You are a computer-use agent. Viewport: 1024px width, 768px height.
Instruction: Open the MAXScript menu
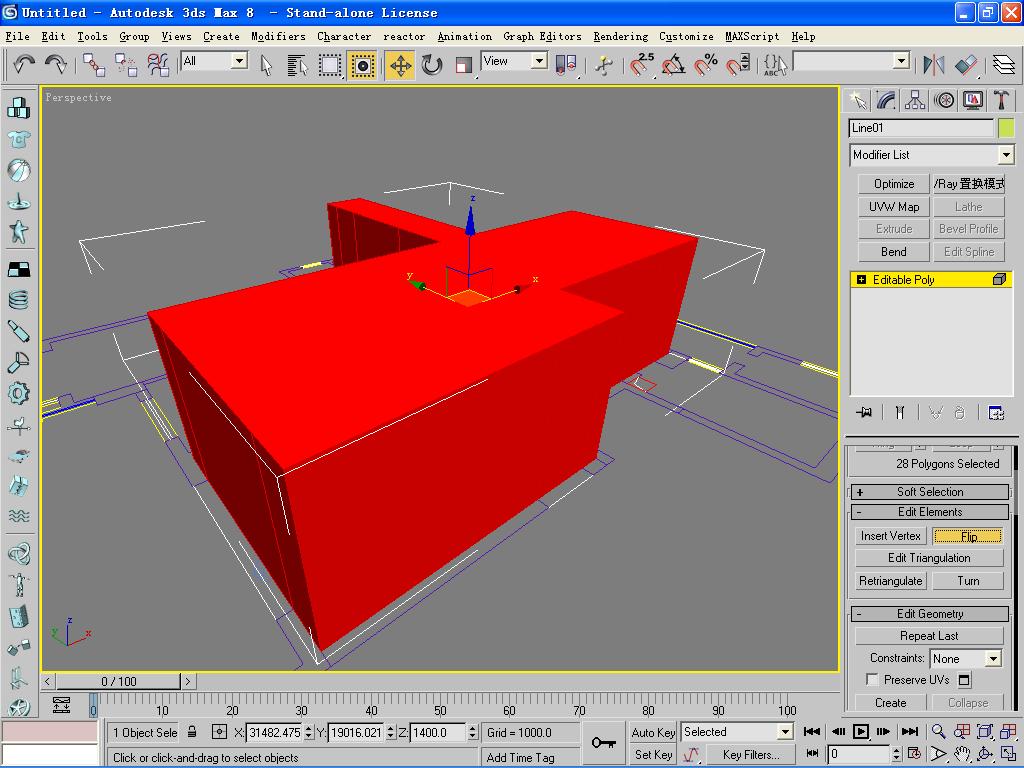(752, 37)
